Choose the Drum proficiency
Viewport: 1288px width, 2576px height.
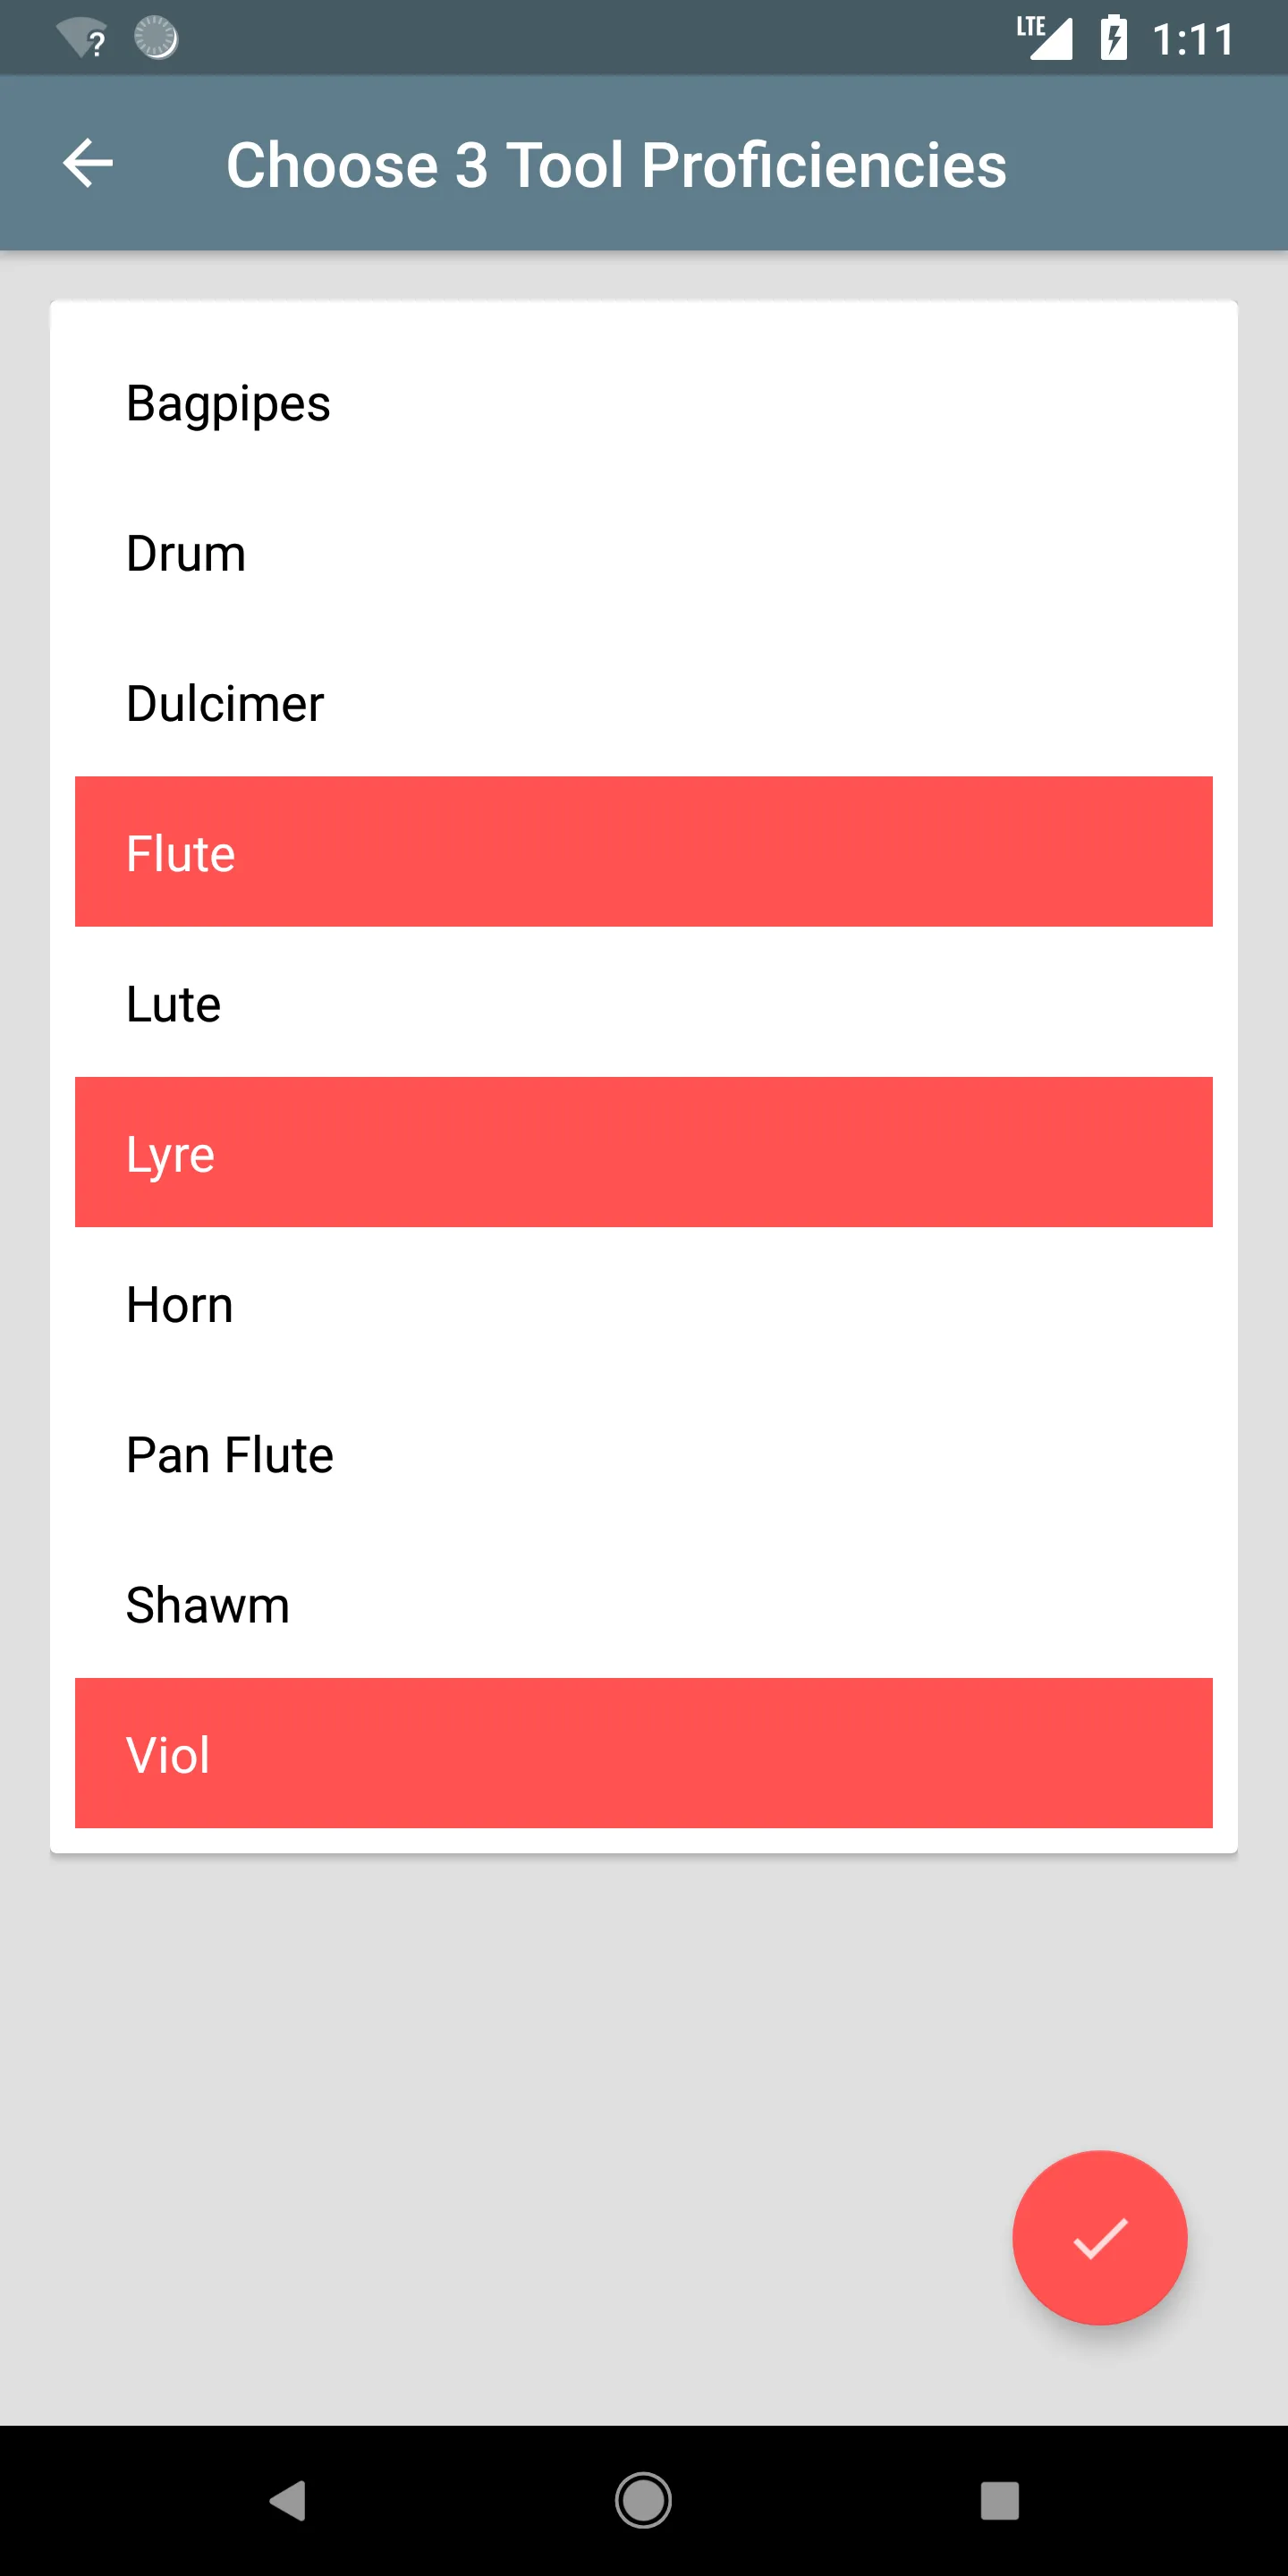pyautogui.click(x=644, y=552)
